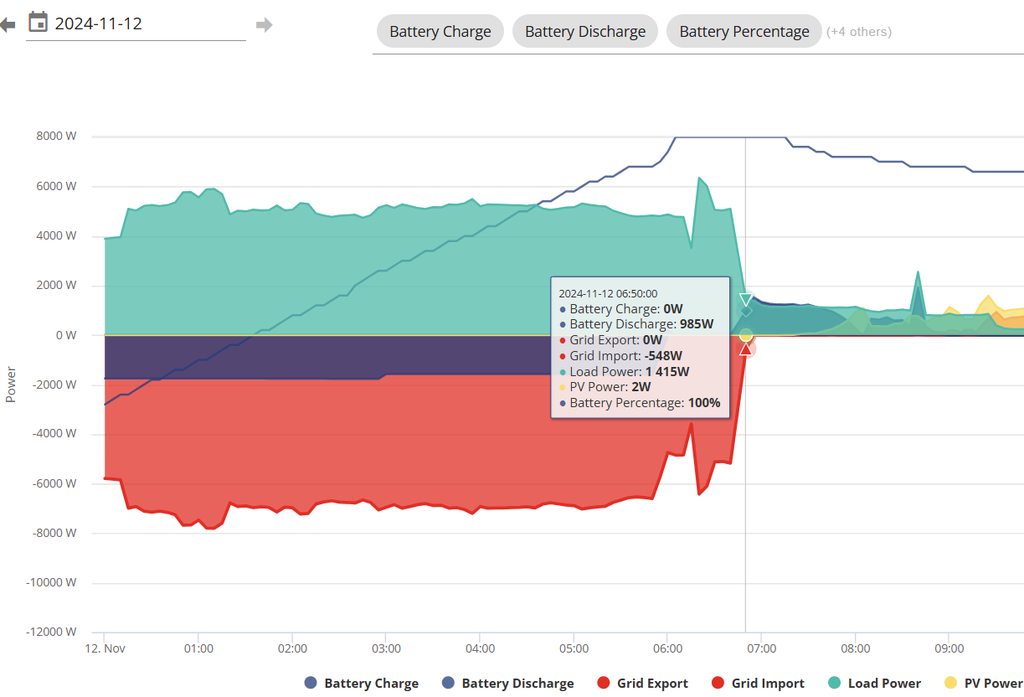Open the calendar date picker icon
The image size is (1024, 697).
[38, 22]
